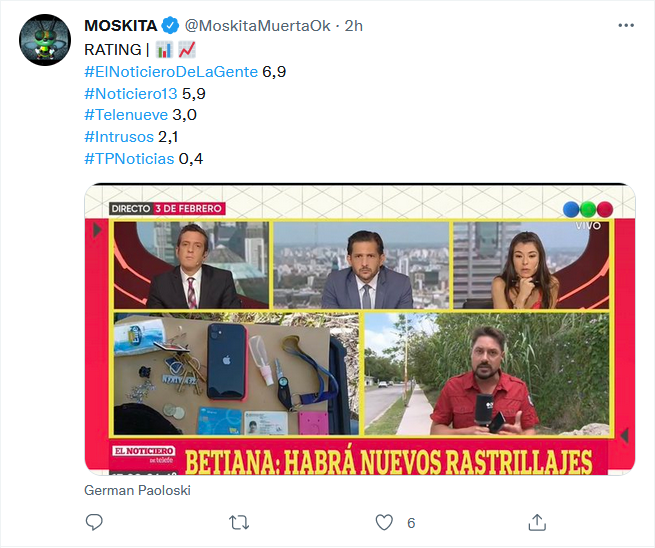Viewport: 655px width, 548px height.
Task: Open hashtag #Noticiero13
Action: (131, 94)
